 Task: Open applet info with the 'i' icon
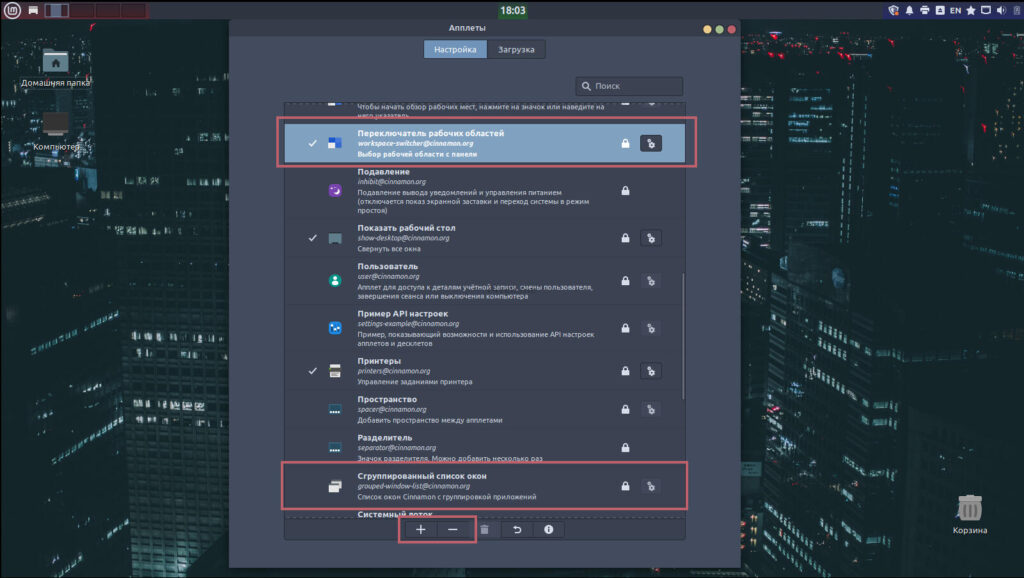point(548,529)
